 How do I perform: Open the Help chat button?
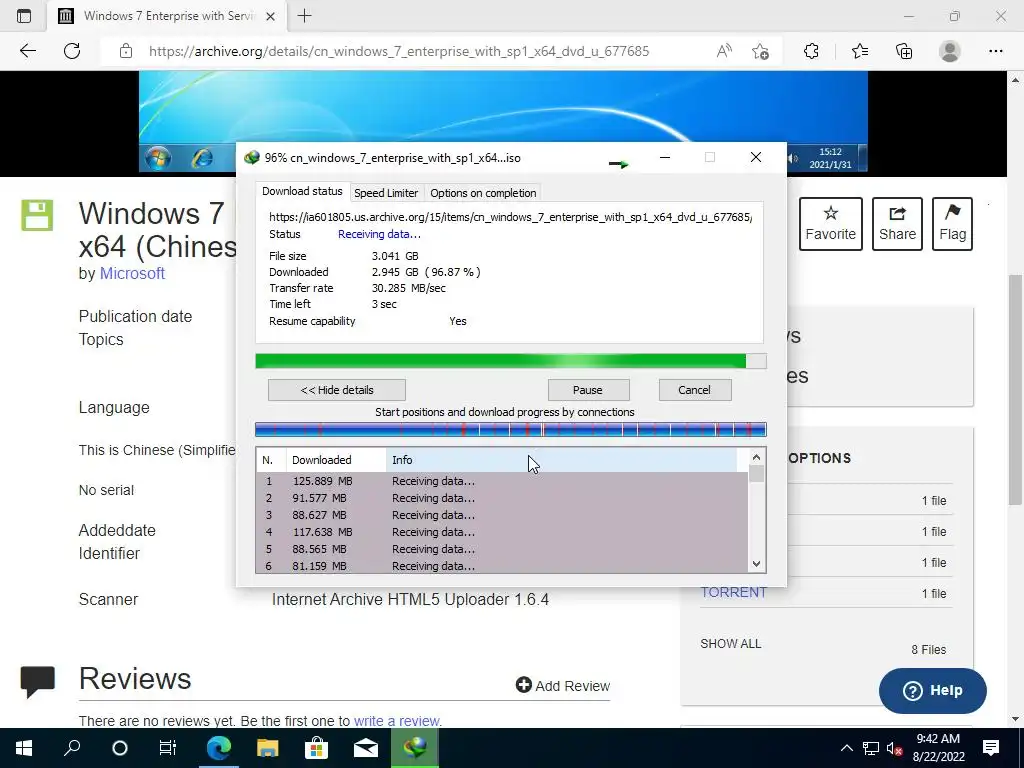[x=933, y=690]
